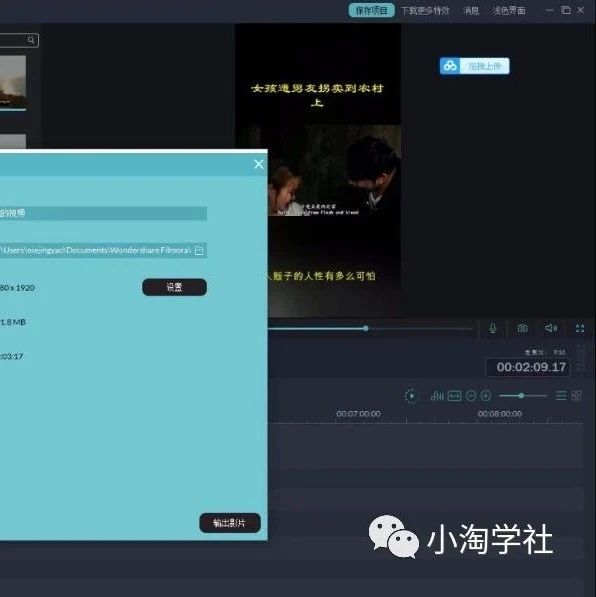The width and height of the screenshot is (596, 597).
Task: Click the timeline zoom slider handle
Action: (x=521, y=396)
